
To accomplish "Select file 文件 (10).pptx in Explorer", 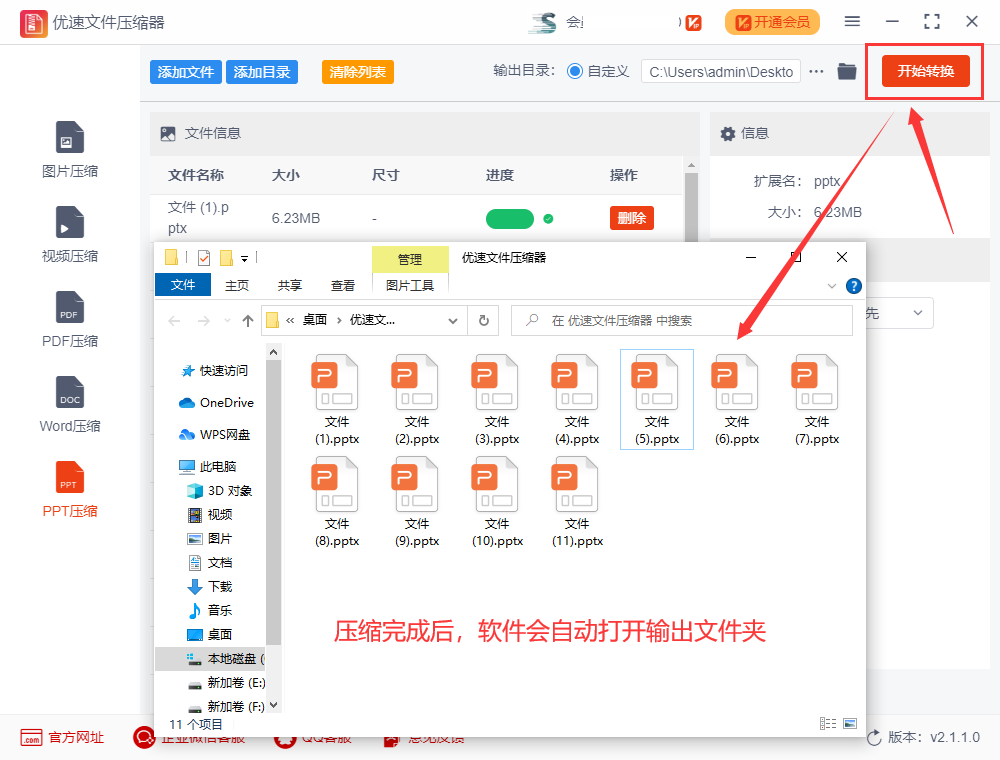I will (x=497, y=502).
